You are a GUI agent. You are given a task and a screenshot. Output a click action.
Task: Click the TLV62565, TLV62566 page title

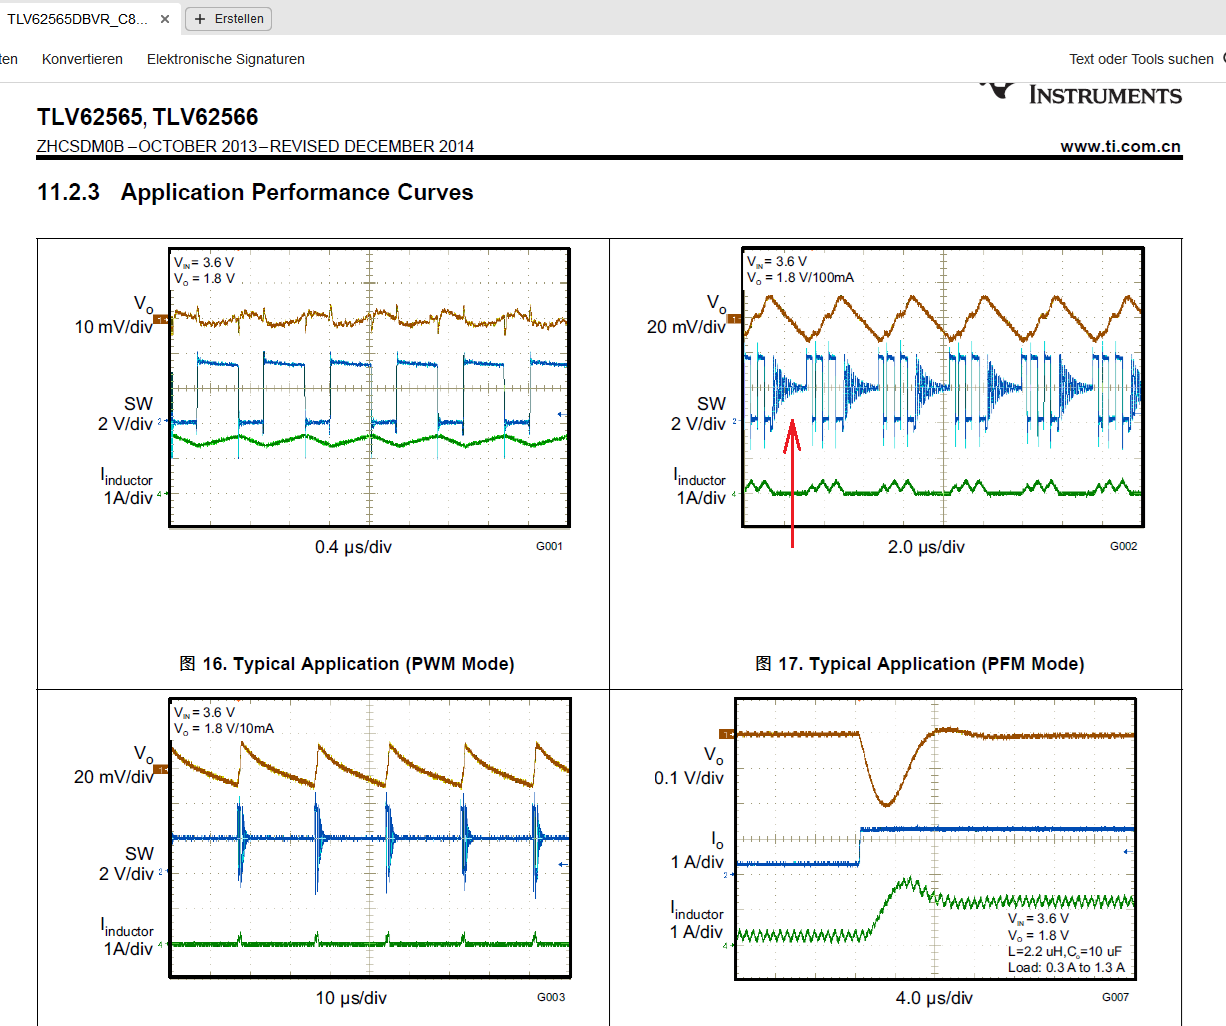tap(148, 117)
